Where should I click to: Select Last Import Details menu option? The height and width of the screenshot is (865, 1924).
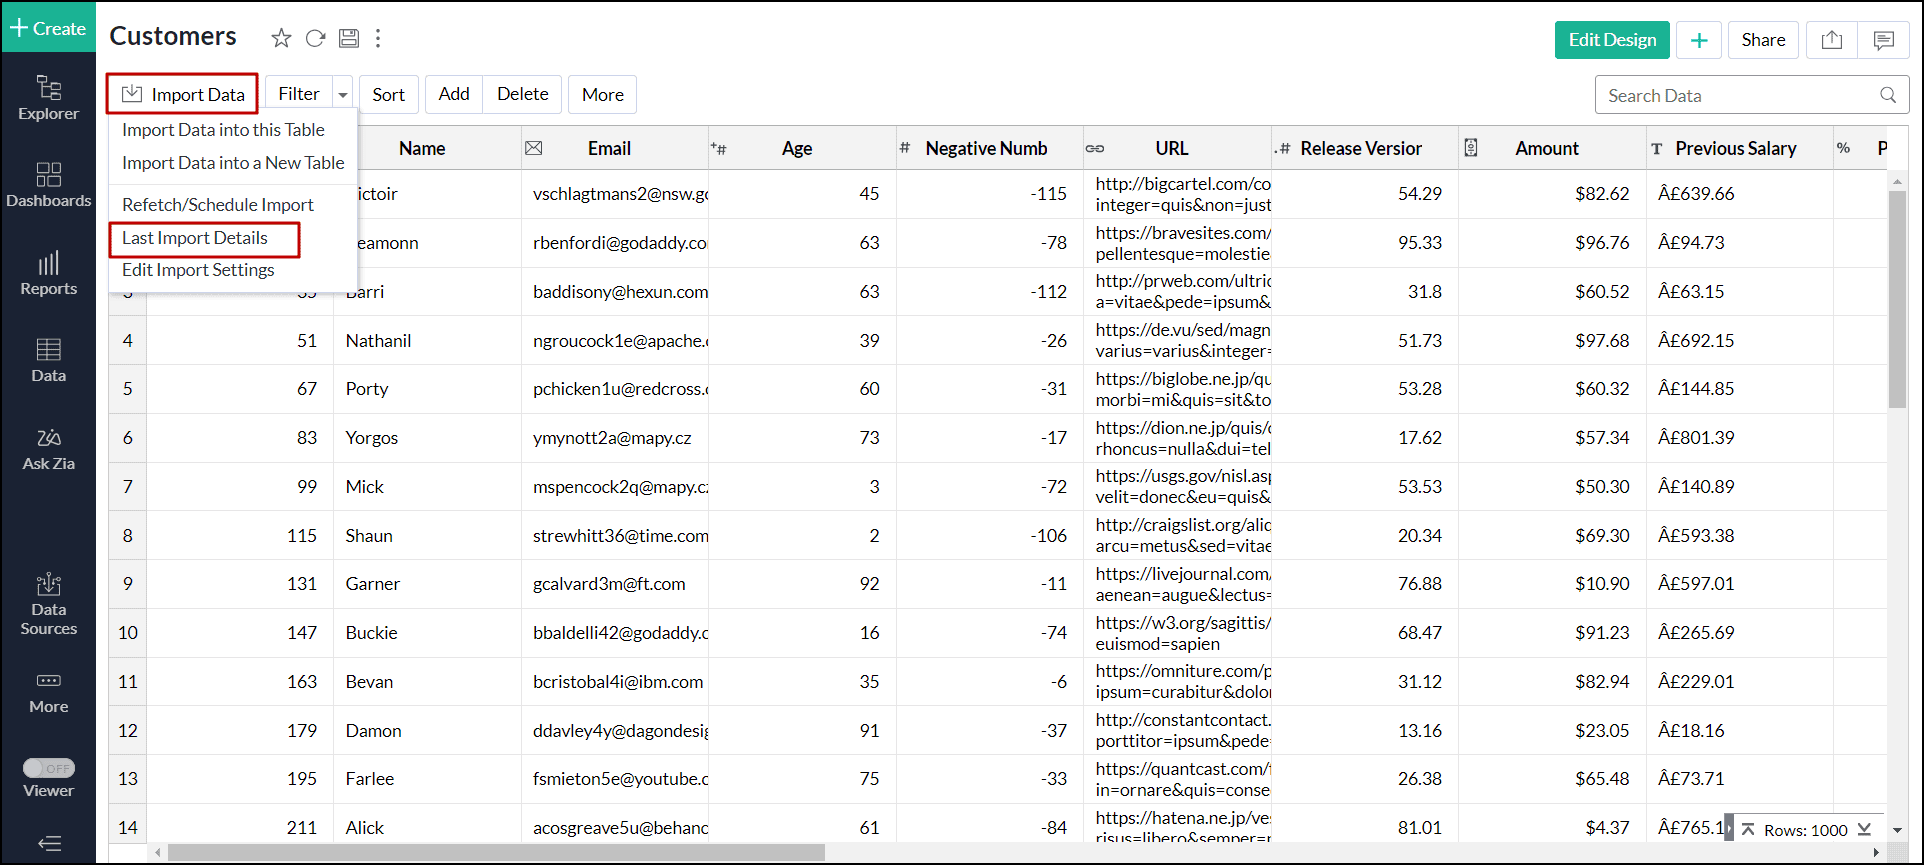[195, 238]
